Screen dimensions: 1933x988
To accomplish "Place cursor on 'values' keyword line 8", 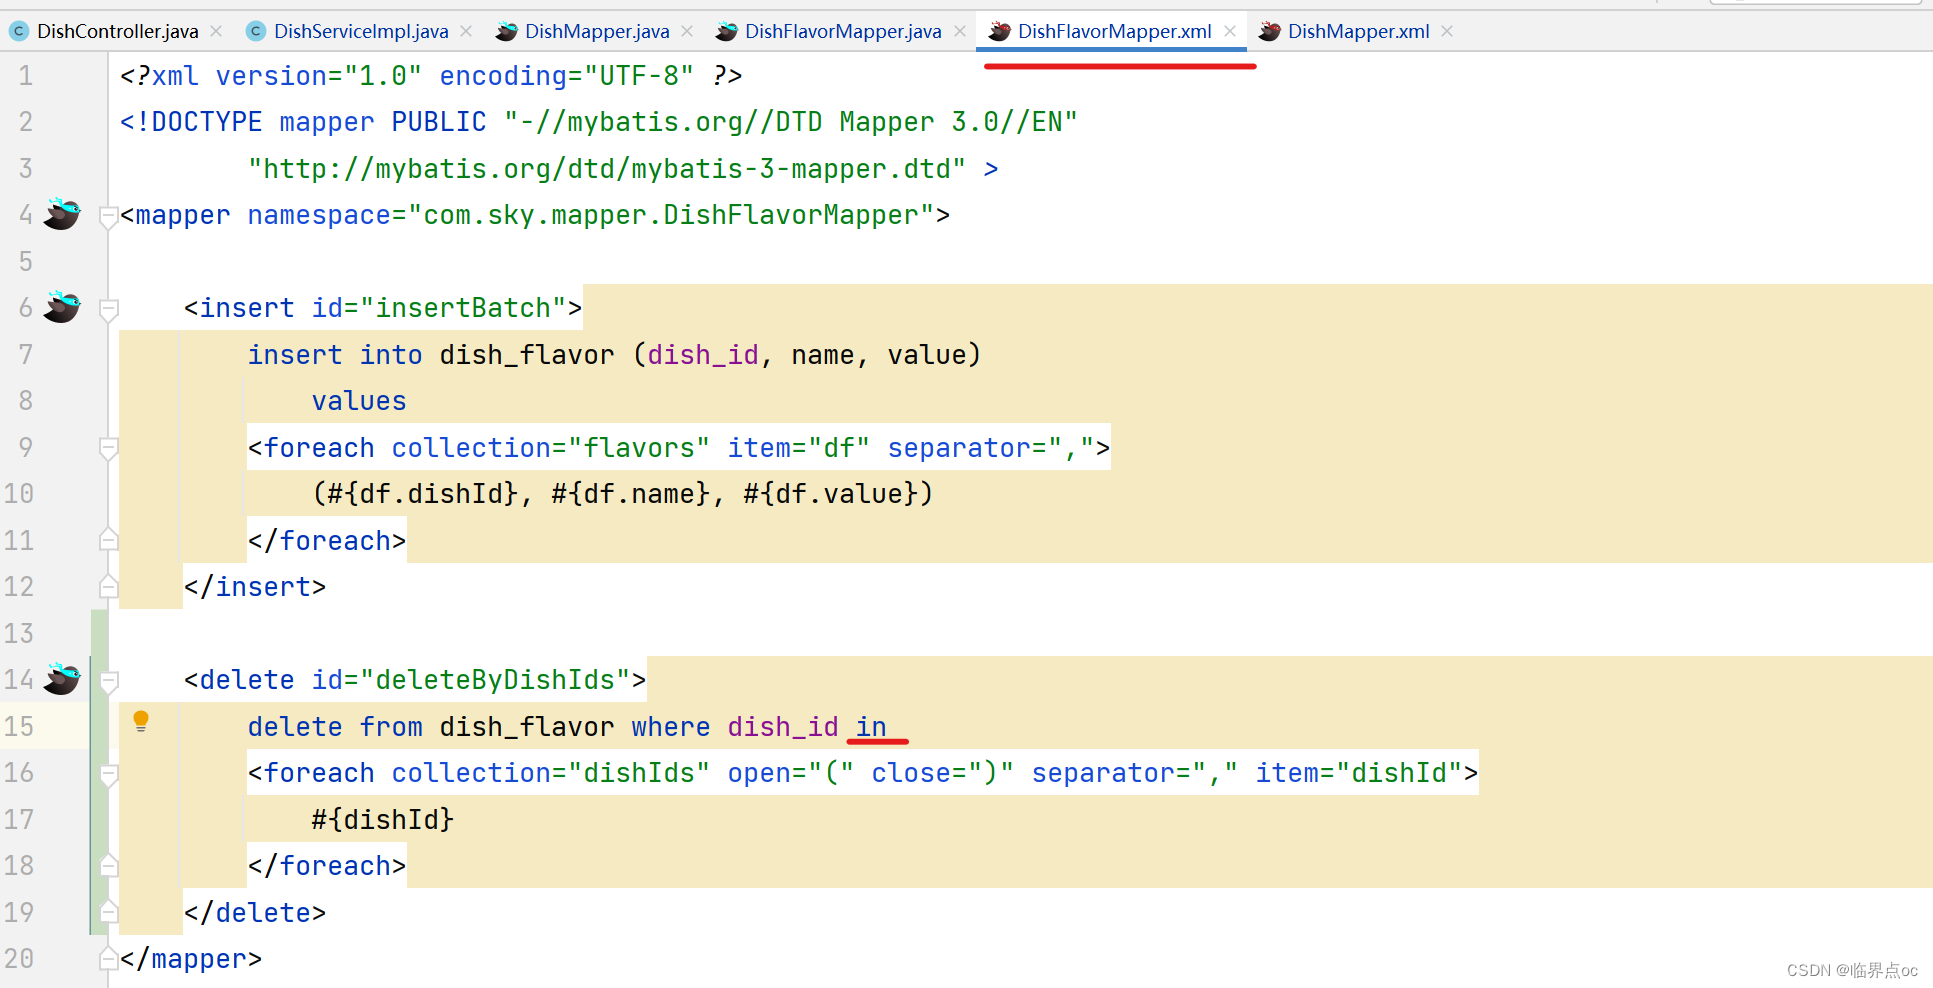I will (x=359, y=401).
